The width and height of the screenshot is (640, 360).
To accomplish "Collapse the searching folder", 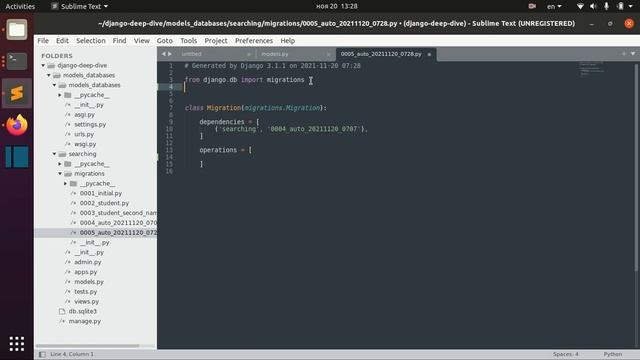I will (54, 154).
